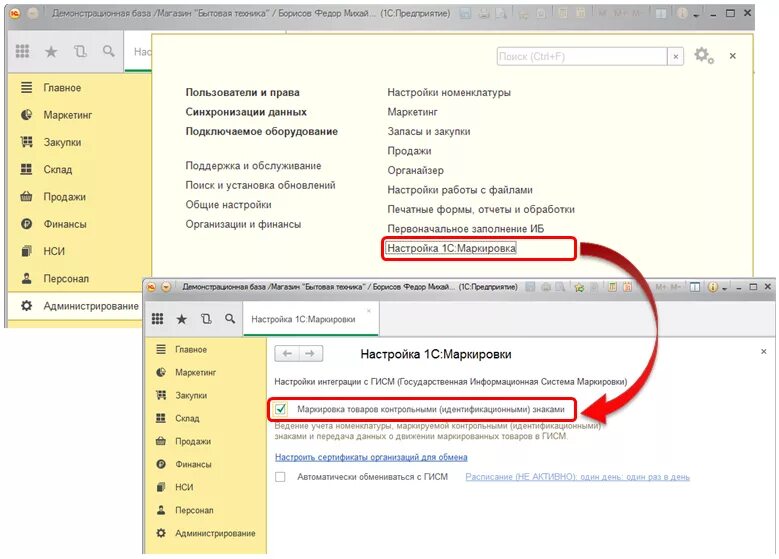This screenshot has width=779, height=559.
Task: Open Настройки работы с файлами
Action: [460, 190]
